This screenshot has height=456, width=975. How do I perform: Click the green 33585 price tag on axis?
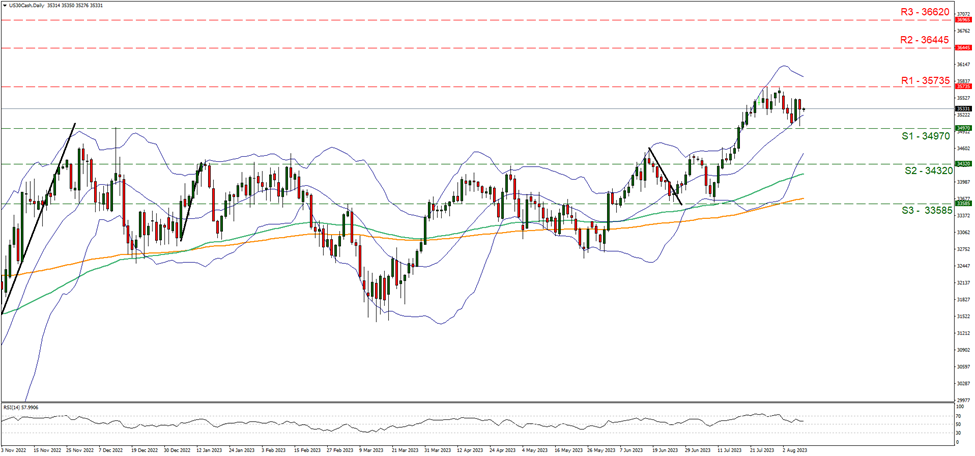point(961,202)
